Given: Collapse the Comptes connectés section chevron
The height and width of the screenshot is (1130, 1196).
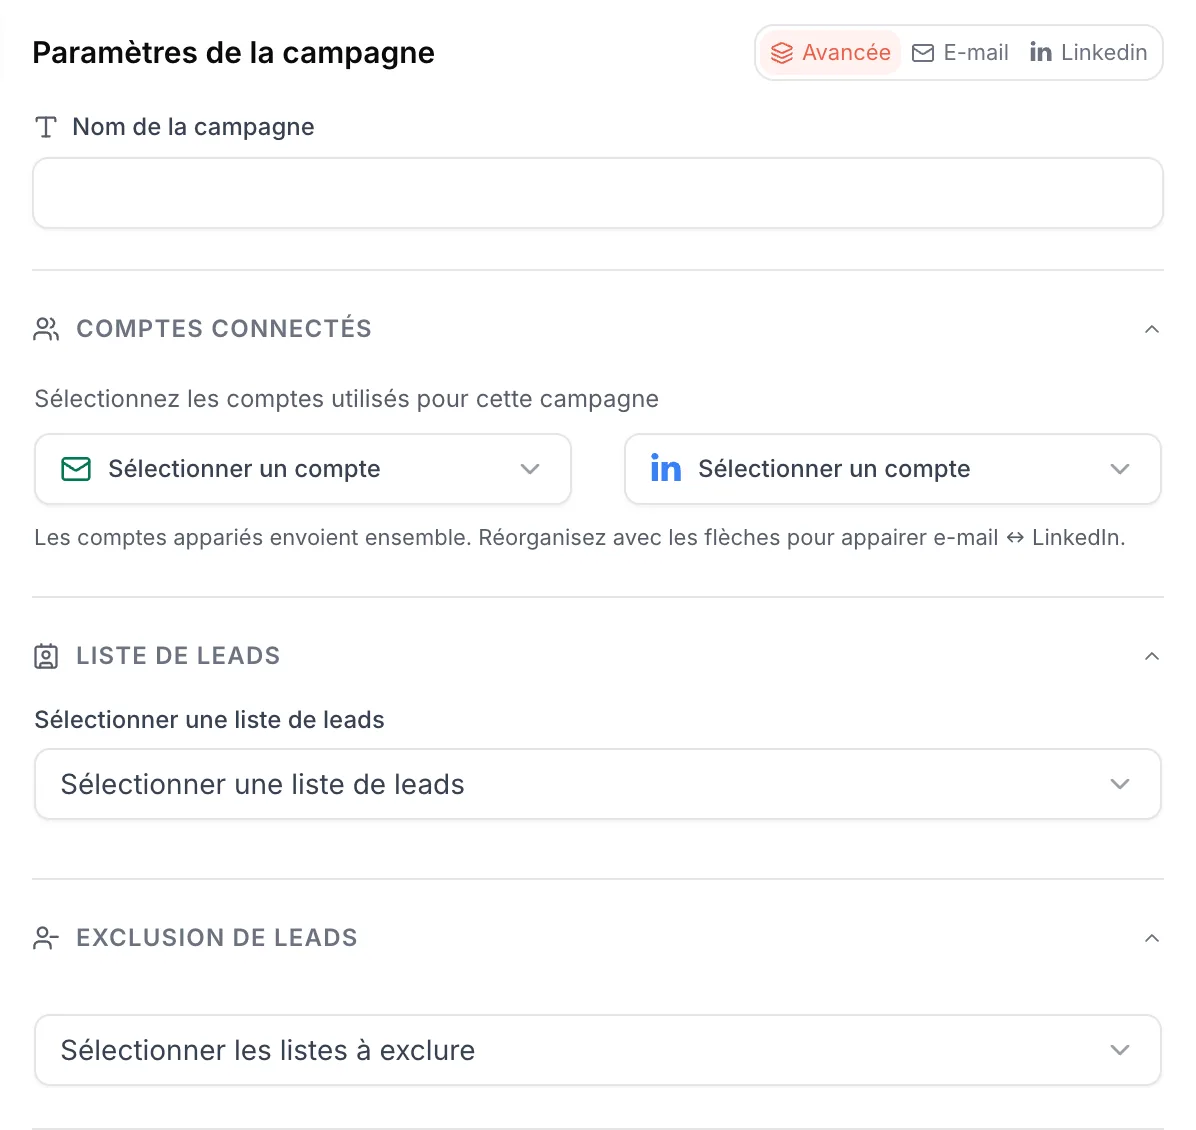Looking at the screenshot, I should [x=1152, y=330].
